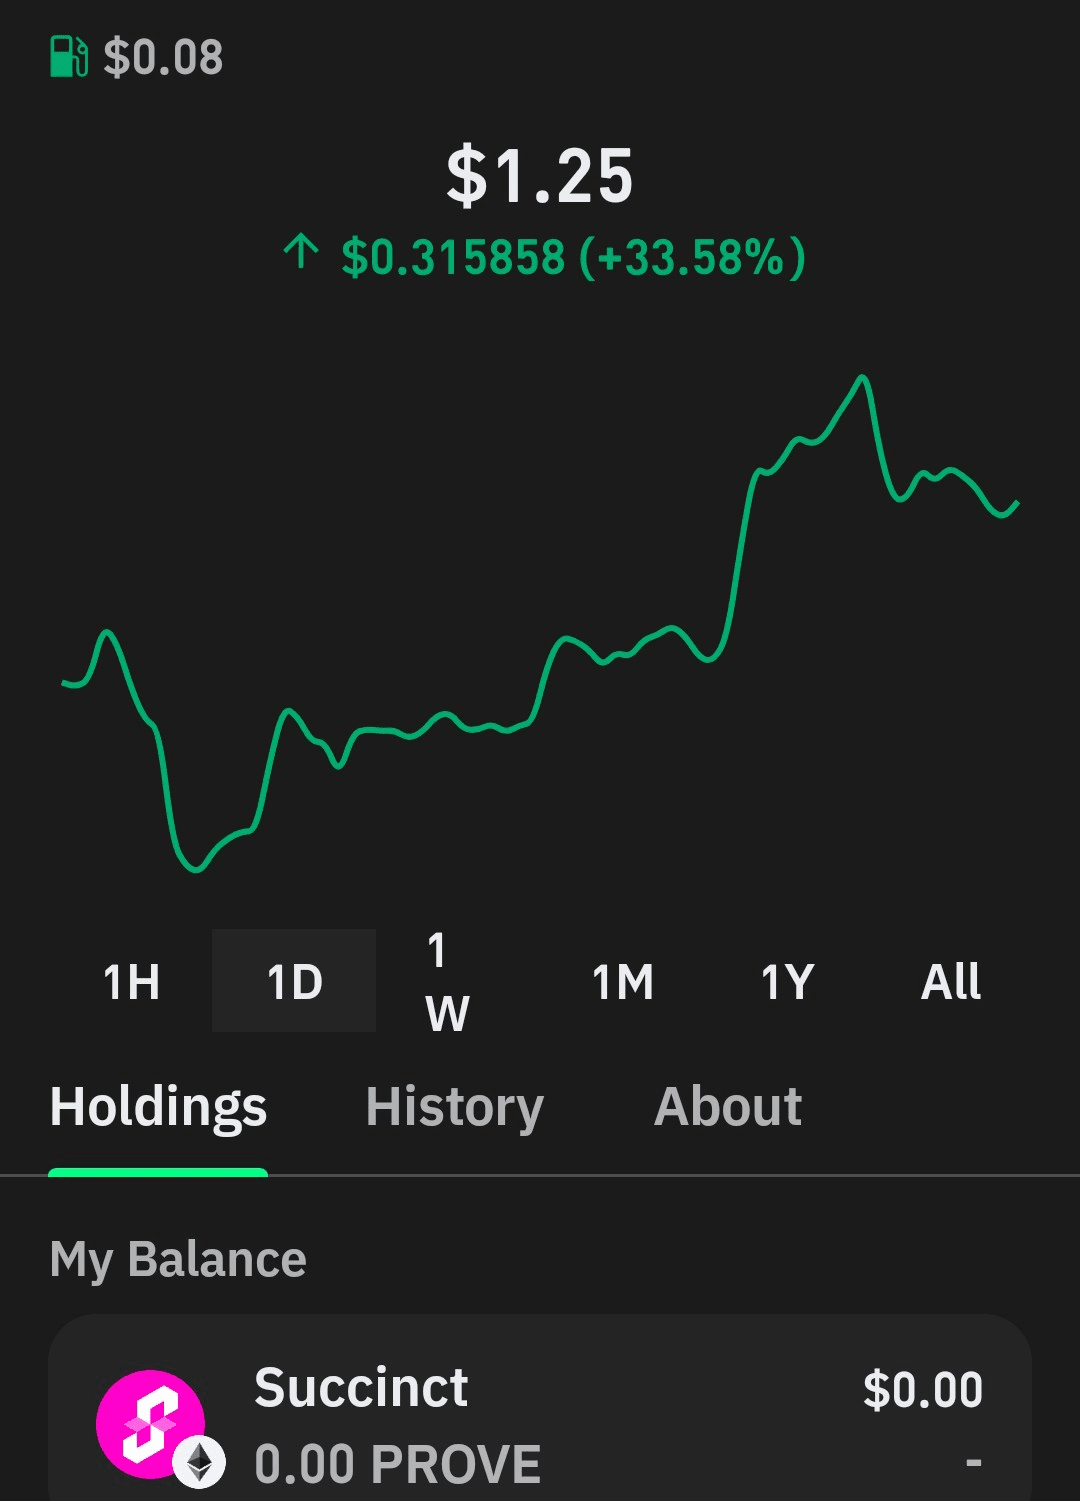1080x1501 pixels.
Task: Select the 1D chart range
Action: [x=294, y=981]
